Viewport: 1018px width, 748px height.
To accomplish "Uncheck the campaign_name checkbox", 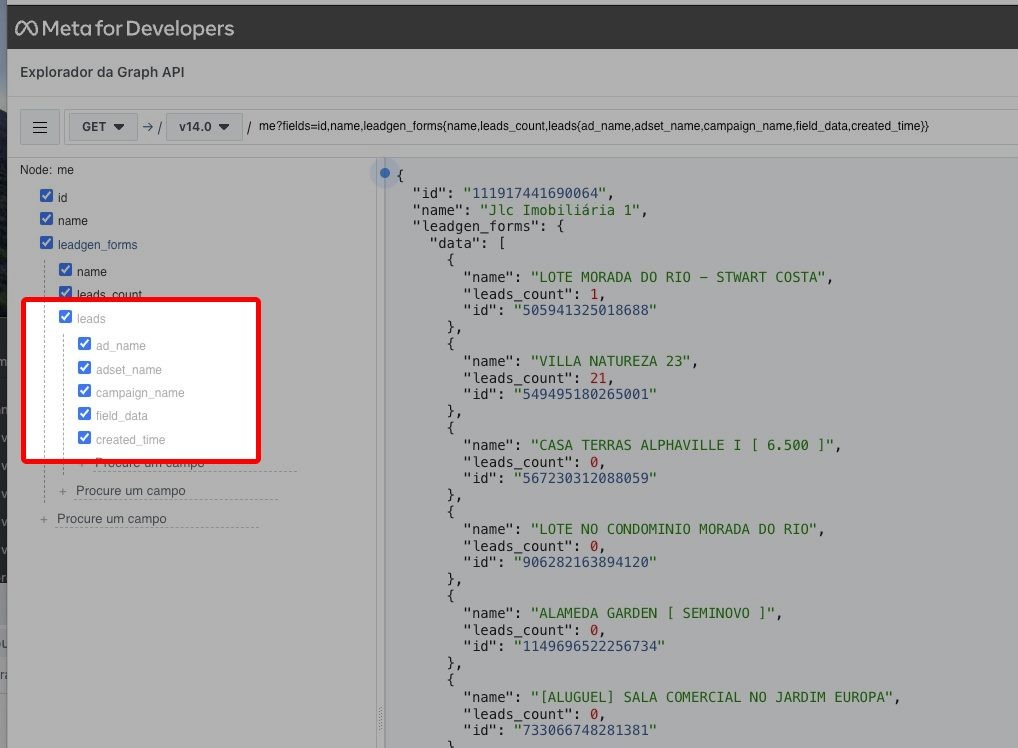I will [x=85, y=392].
